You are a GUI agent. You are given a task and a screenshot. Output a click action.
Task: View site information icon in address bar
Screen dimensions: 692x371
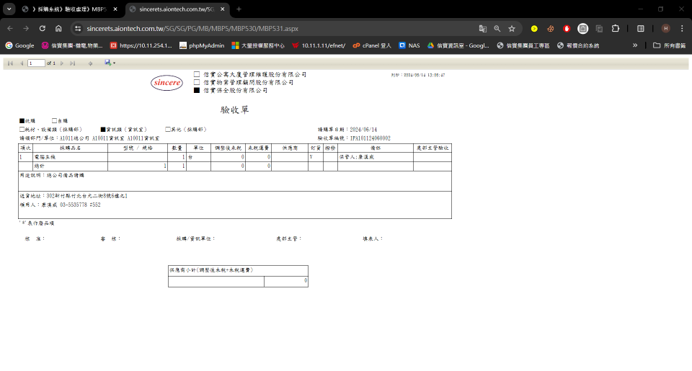pos(78,28)
